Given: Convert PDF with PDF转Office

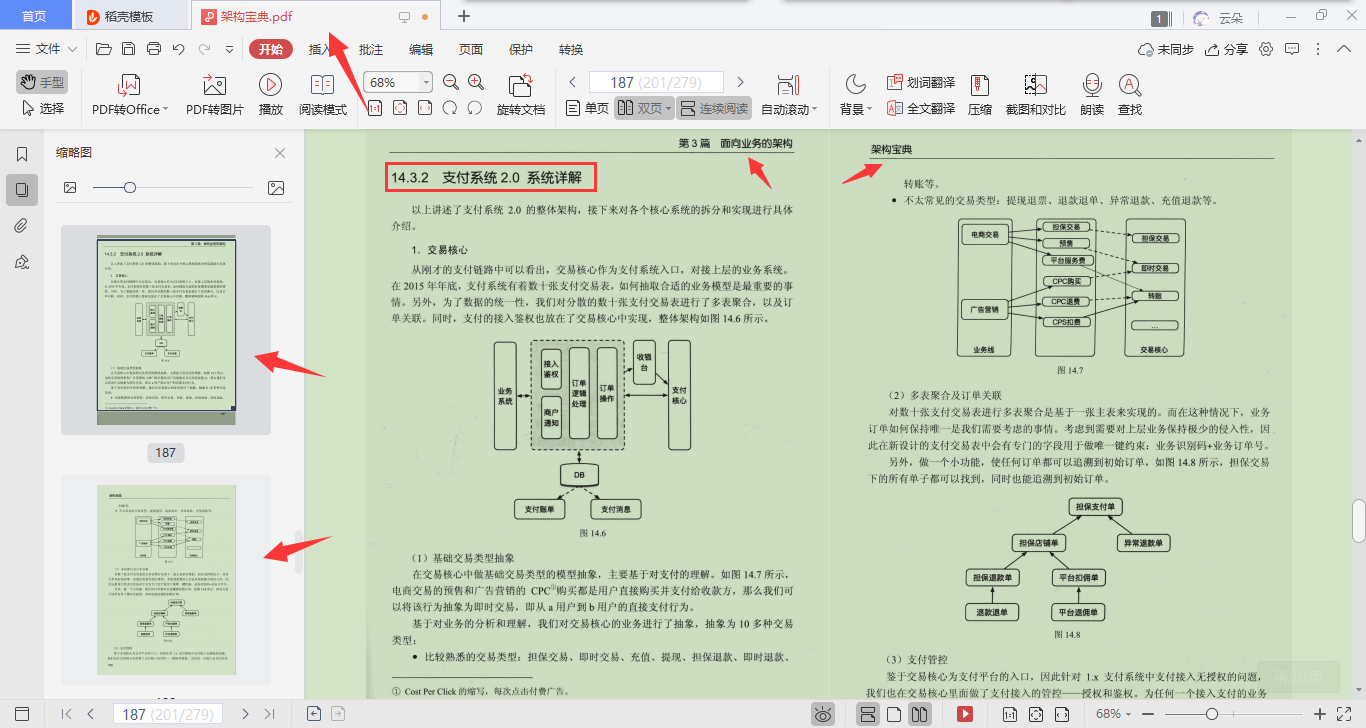Looking at the screenshot, I should 130,96.
